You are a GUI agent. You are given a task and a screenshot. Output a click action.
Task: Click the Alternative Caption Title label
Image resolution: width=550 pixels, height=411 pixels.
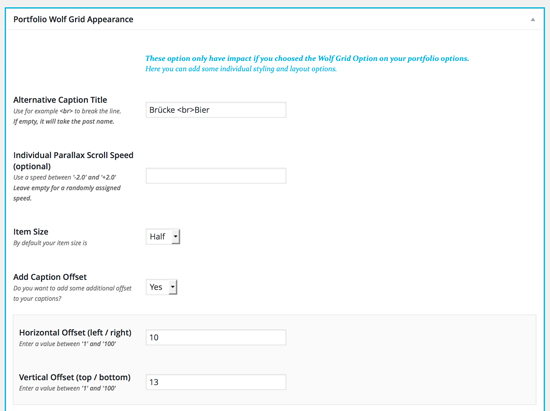tap(60, 100)
